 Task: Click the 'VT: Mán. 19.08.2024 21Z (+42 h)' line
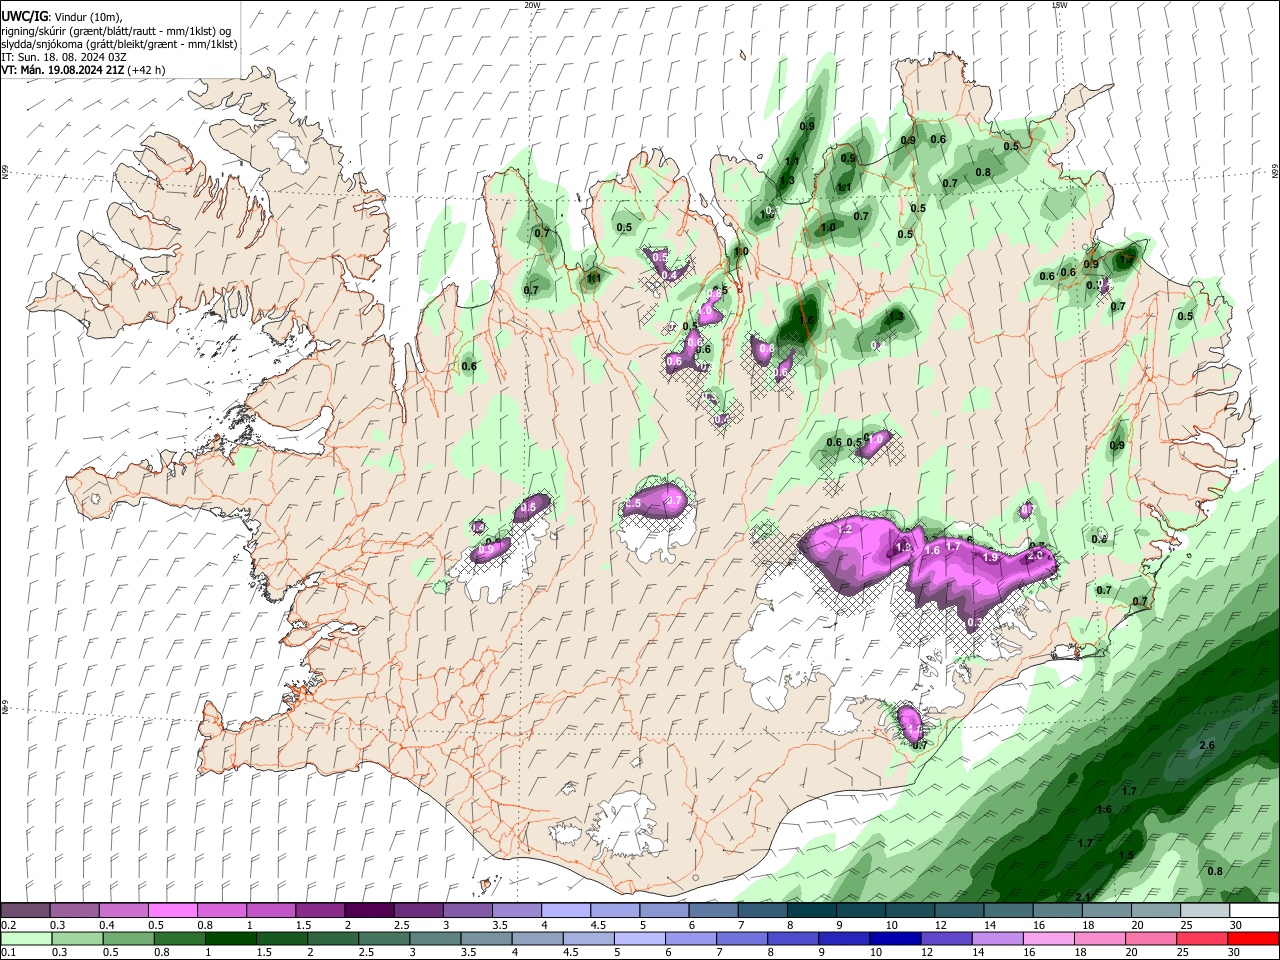pyautogui.click(x=83, y=70)
